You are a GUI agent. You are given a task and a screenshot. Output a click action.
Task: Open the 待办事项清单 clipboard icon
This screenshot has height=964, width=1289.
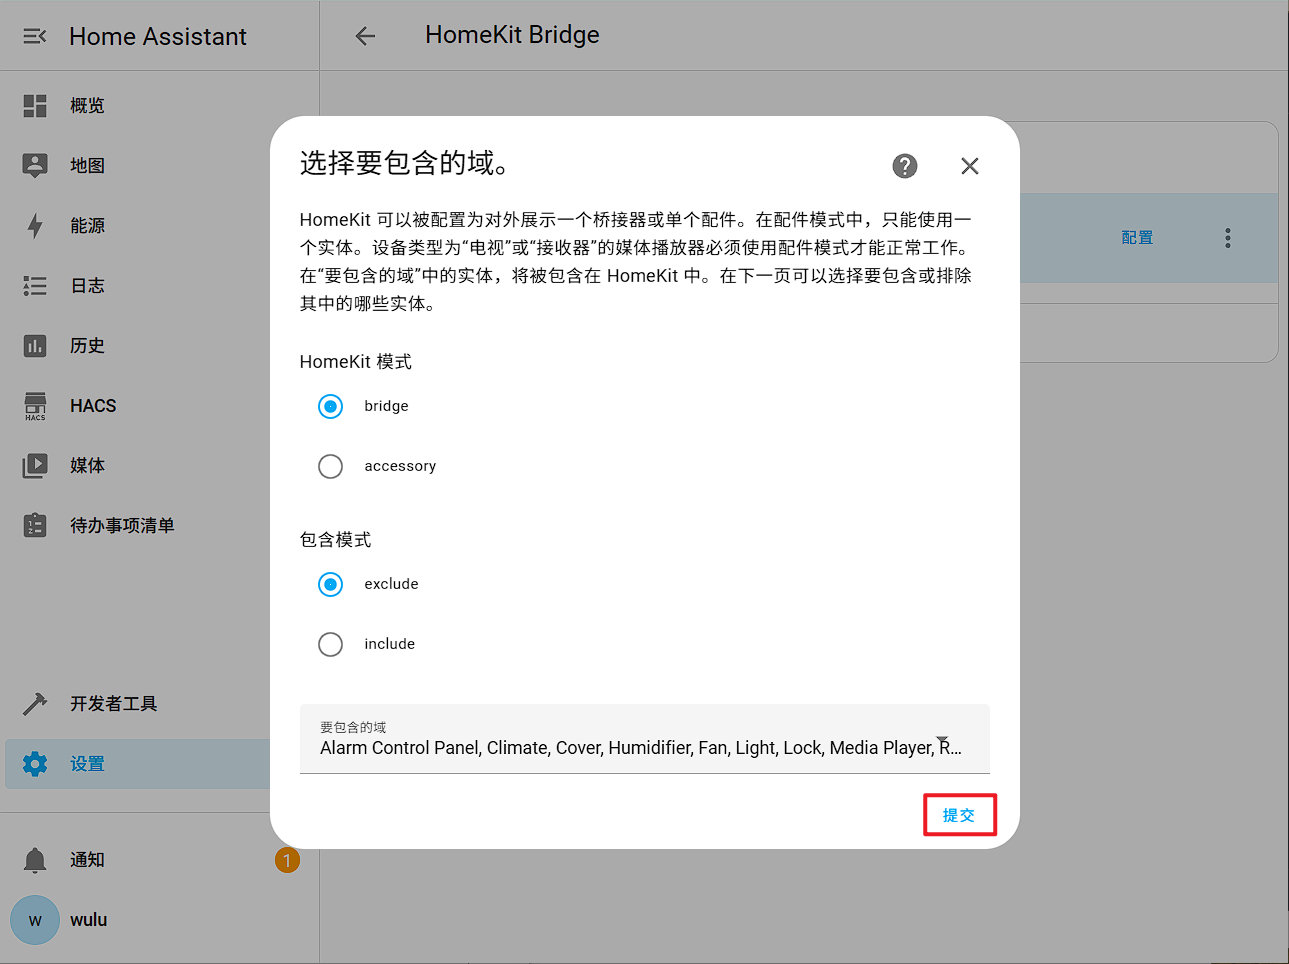(35, 525)
